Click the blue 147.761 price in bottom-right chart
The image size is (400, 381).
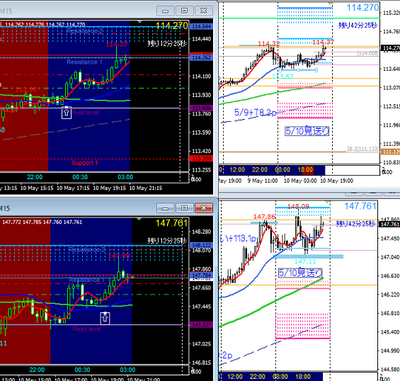[360, 206]
